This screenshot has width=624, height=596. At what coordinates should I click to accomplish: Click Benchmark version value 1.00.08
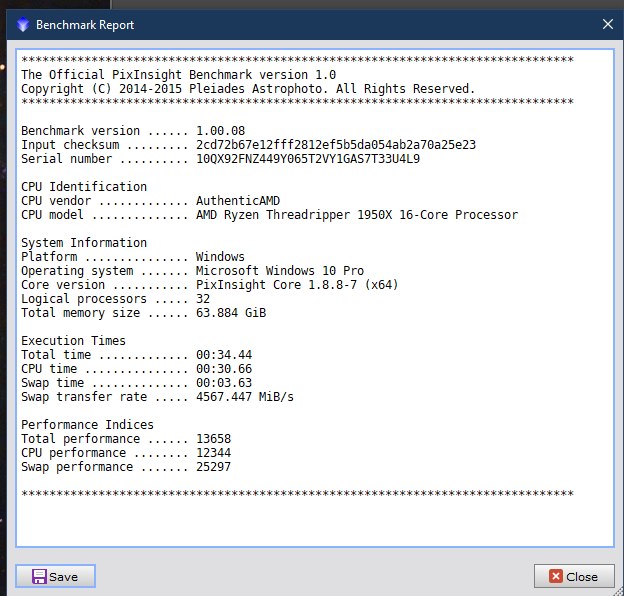pos(220,131)
